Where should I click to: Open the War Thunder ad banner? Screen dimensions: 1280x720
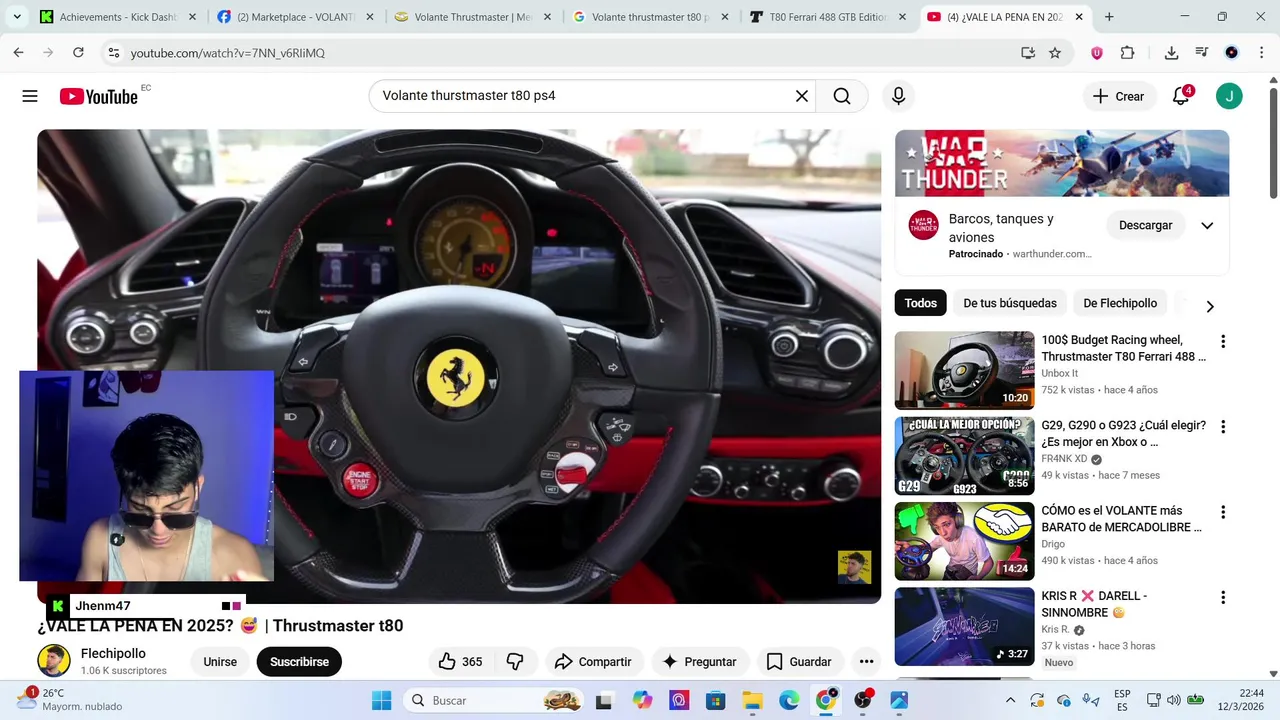tap(1062, 163)
